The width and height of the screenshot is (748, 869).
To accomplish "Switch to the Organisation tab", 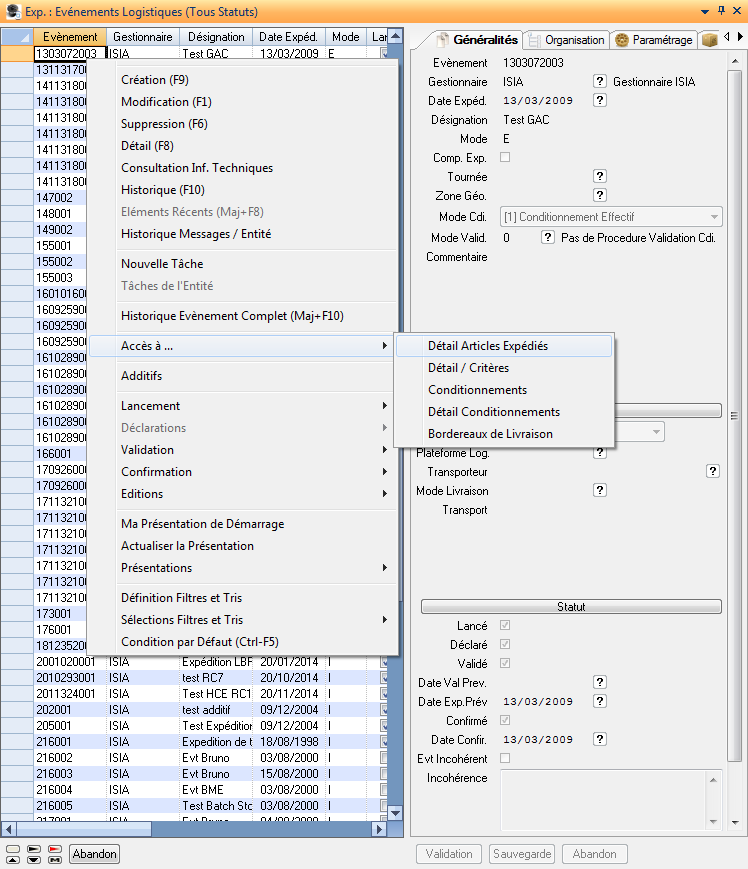I will click(567, 40).
